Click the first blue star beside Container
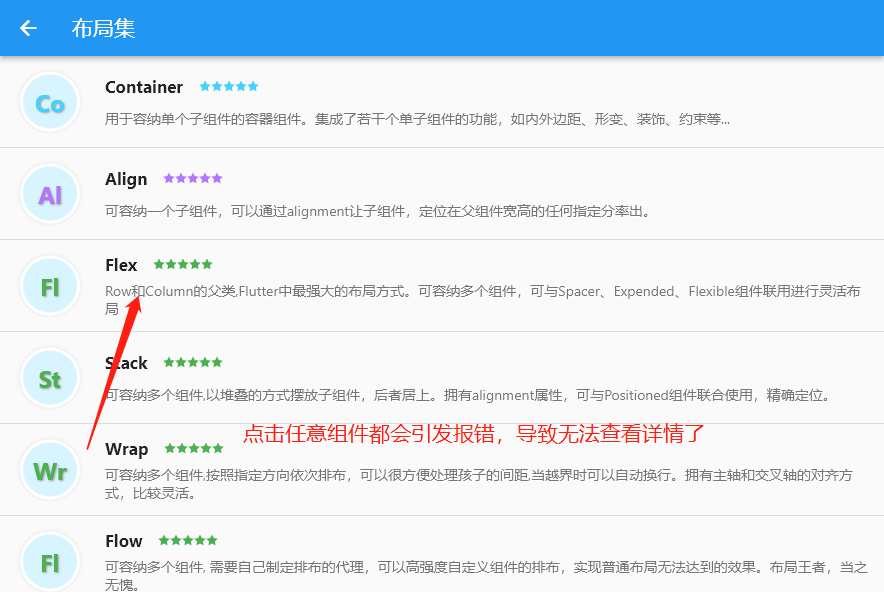884x592 pixels. (x=205, y=86)
